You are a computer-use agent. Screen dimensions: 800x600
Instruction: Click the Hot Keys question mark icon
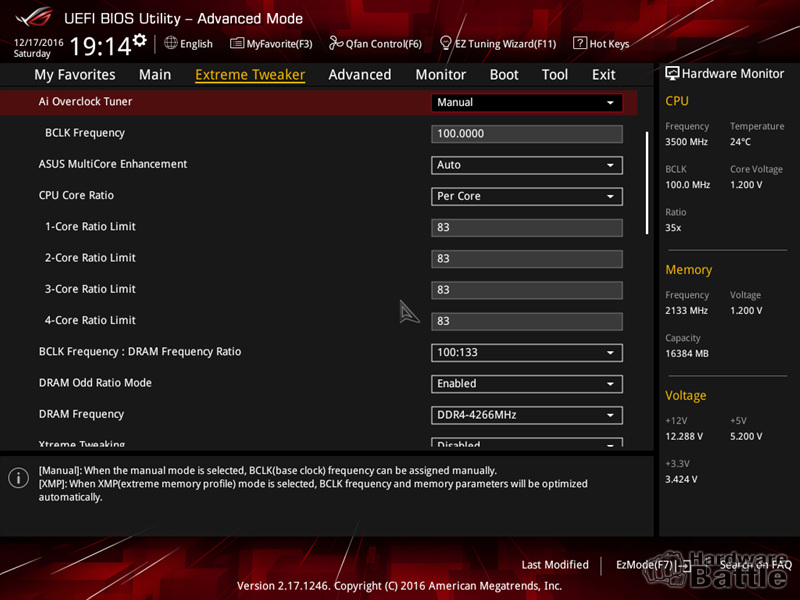tap(580, 43)
